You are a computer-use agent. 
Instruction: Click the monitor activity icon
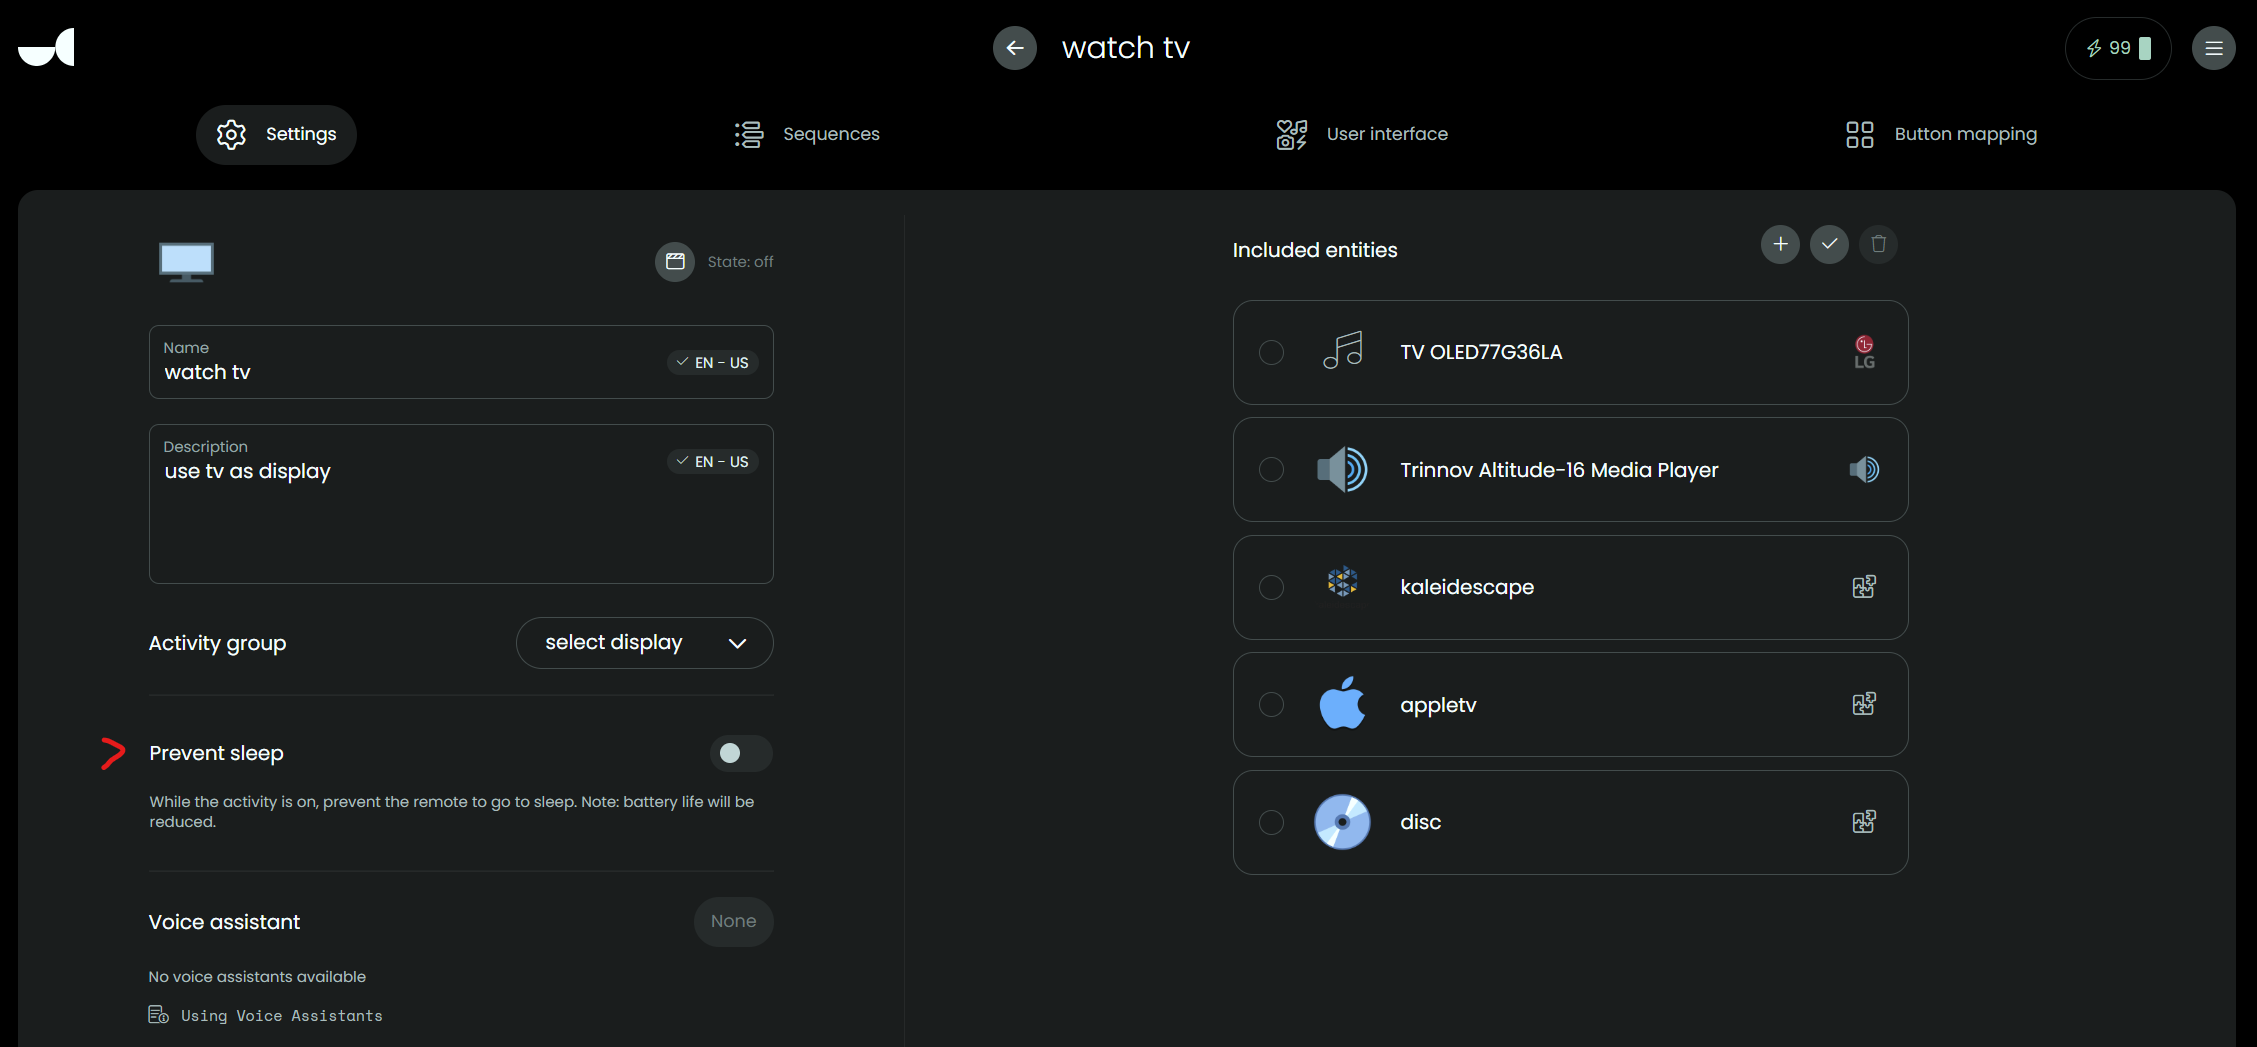tap(186, 262)
